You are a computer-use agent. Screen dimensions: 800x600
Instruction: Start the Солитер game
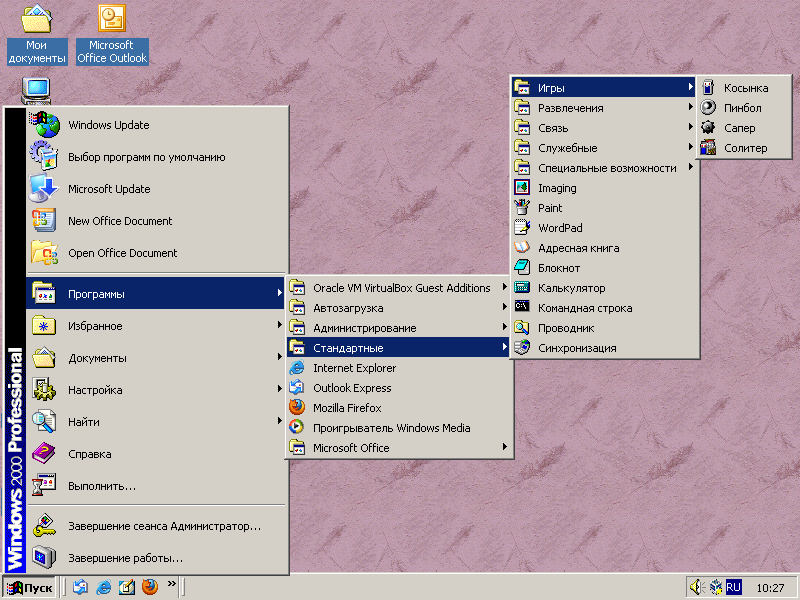click(744, 147)
